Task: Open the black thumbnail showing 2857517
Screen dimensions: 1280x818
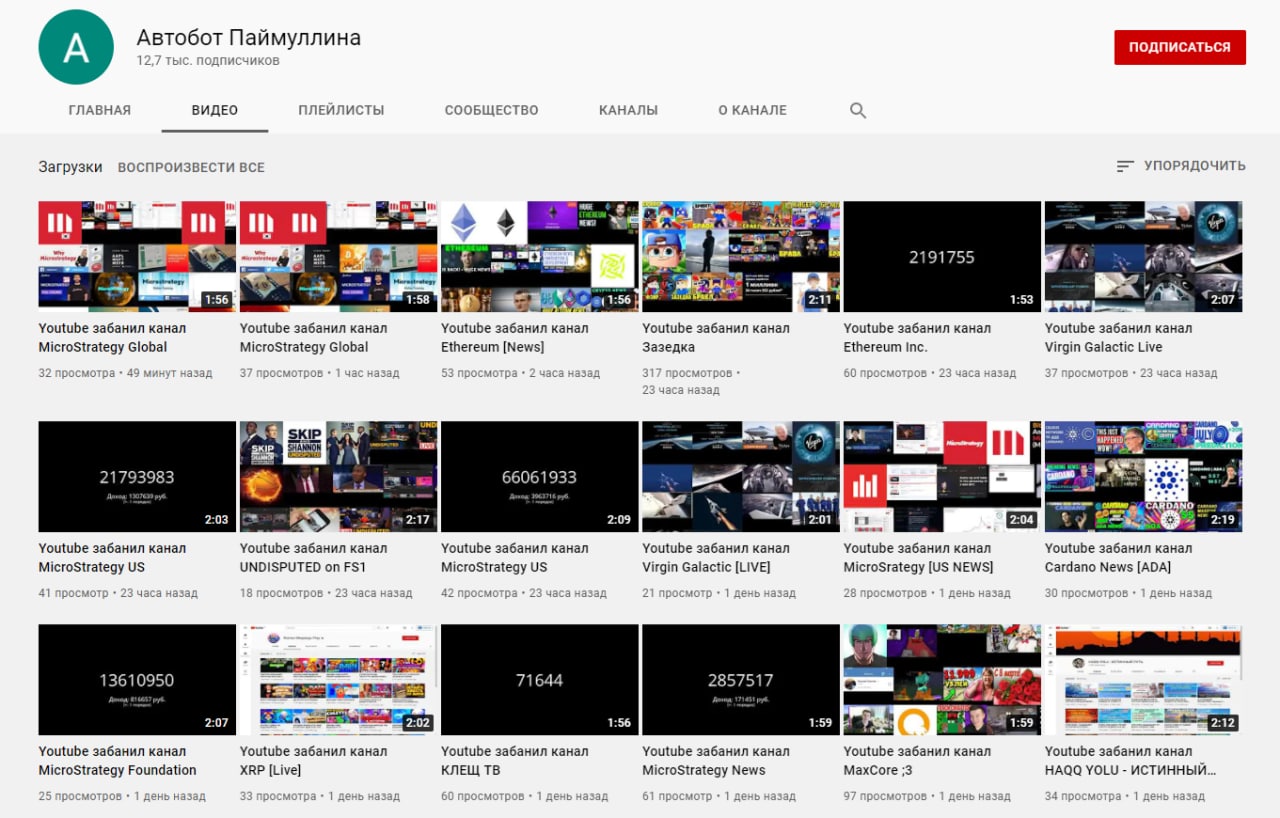Action: pos(741,680)
